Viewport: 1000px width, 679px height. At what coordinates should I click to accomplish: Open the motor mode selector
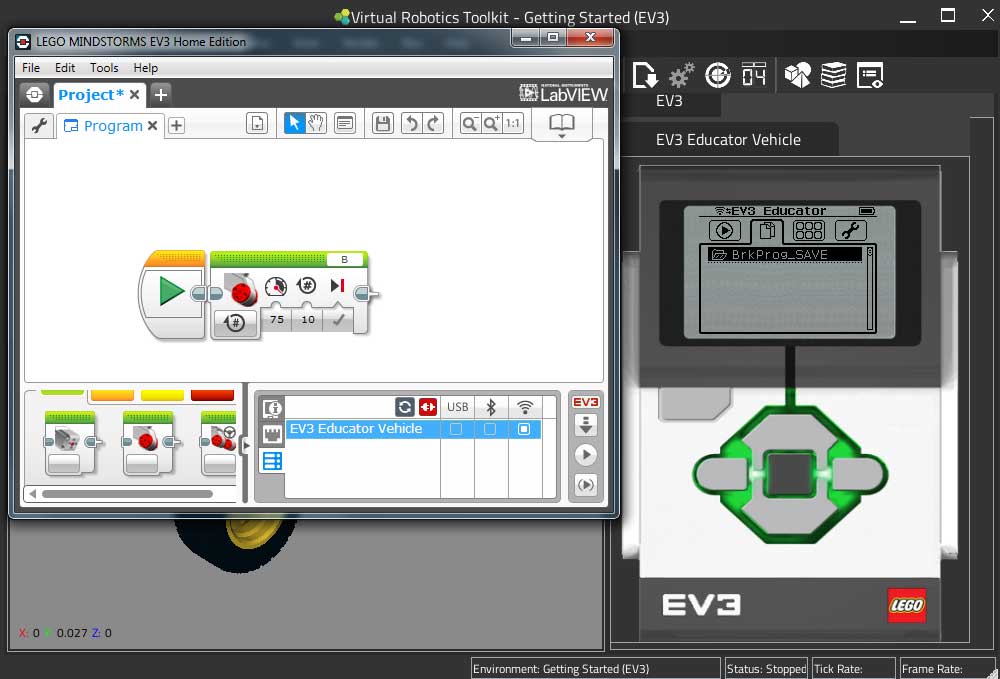tap(235, 323)
